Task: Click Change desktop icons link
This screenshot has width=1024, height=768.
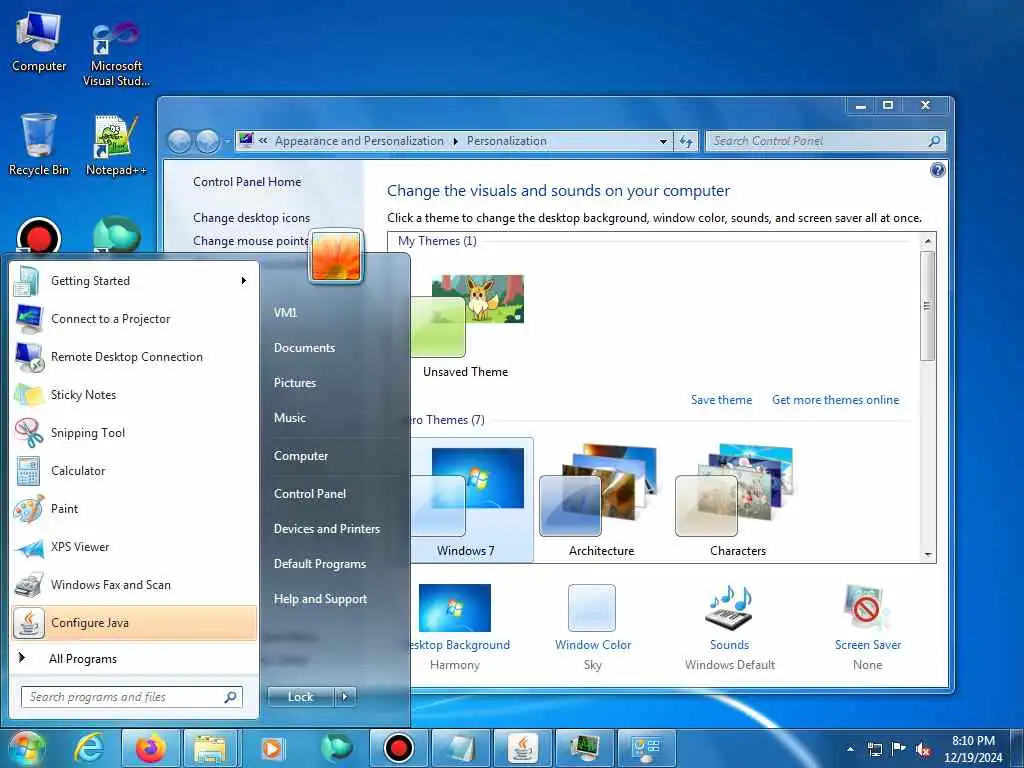Action: point(251,218)
